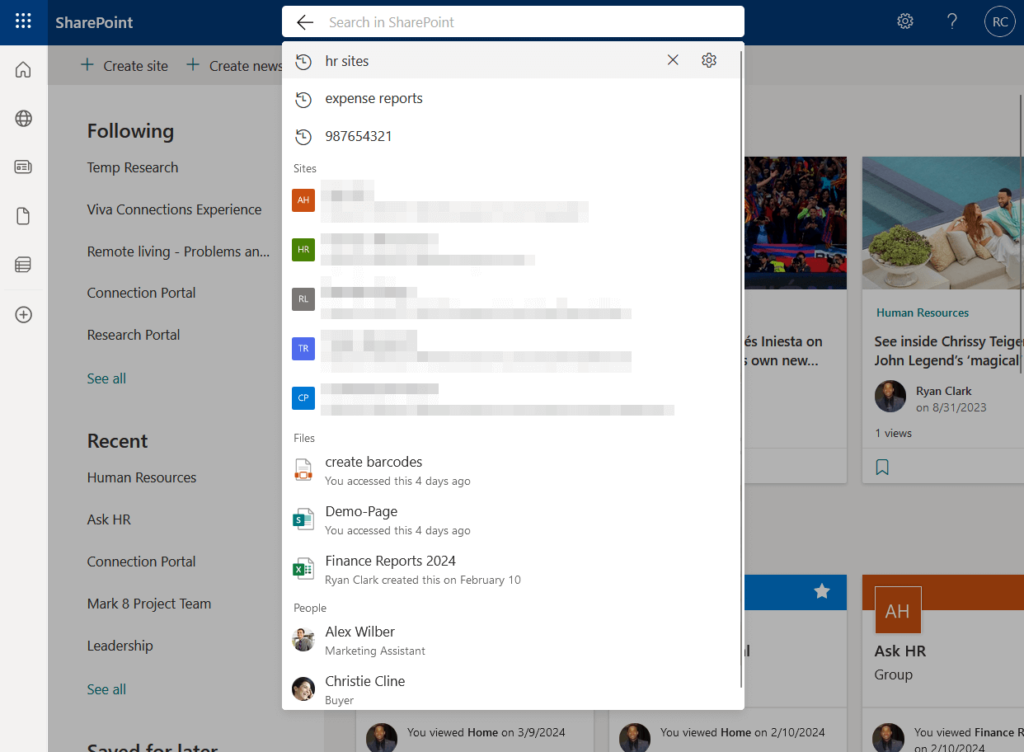
Task: Open the RC account avatar
Action: pos(999,22)
